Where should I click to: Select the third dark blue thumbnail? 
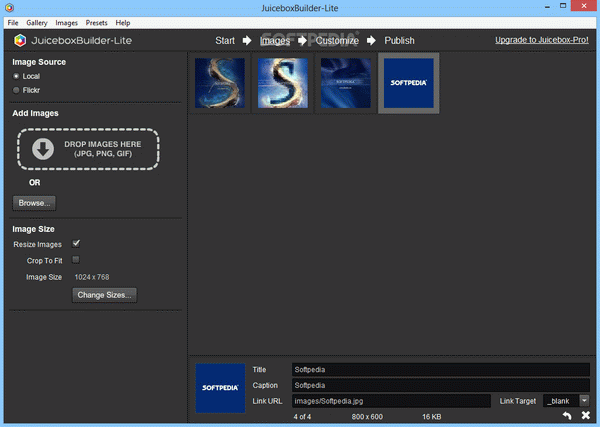tap(346, 83)
